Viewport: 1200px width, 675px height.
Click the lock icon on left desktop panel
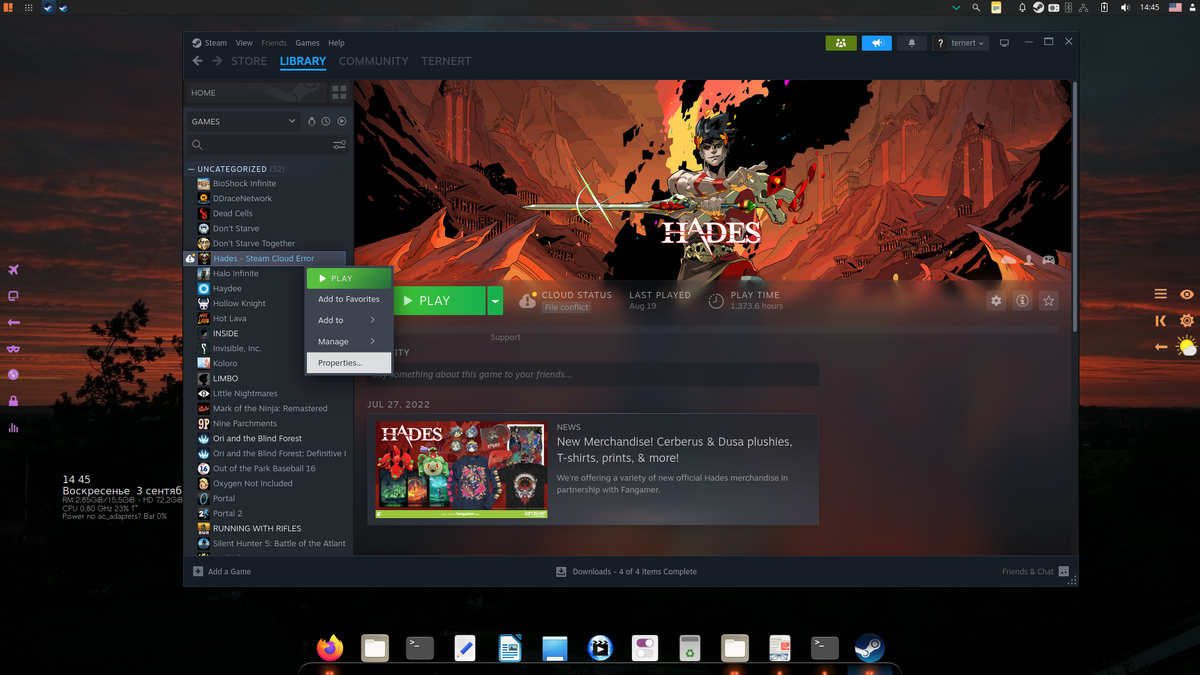(13, 401)
